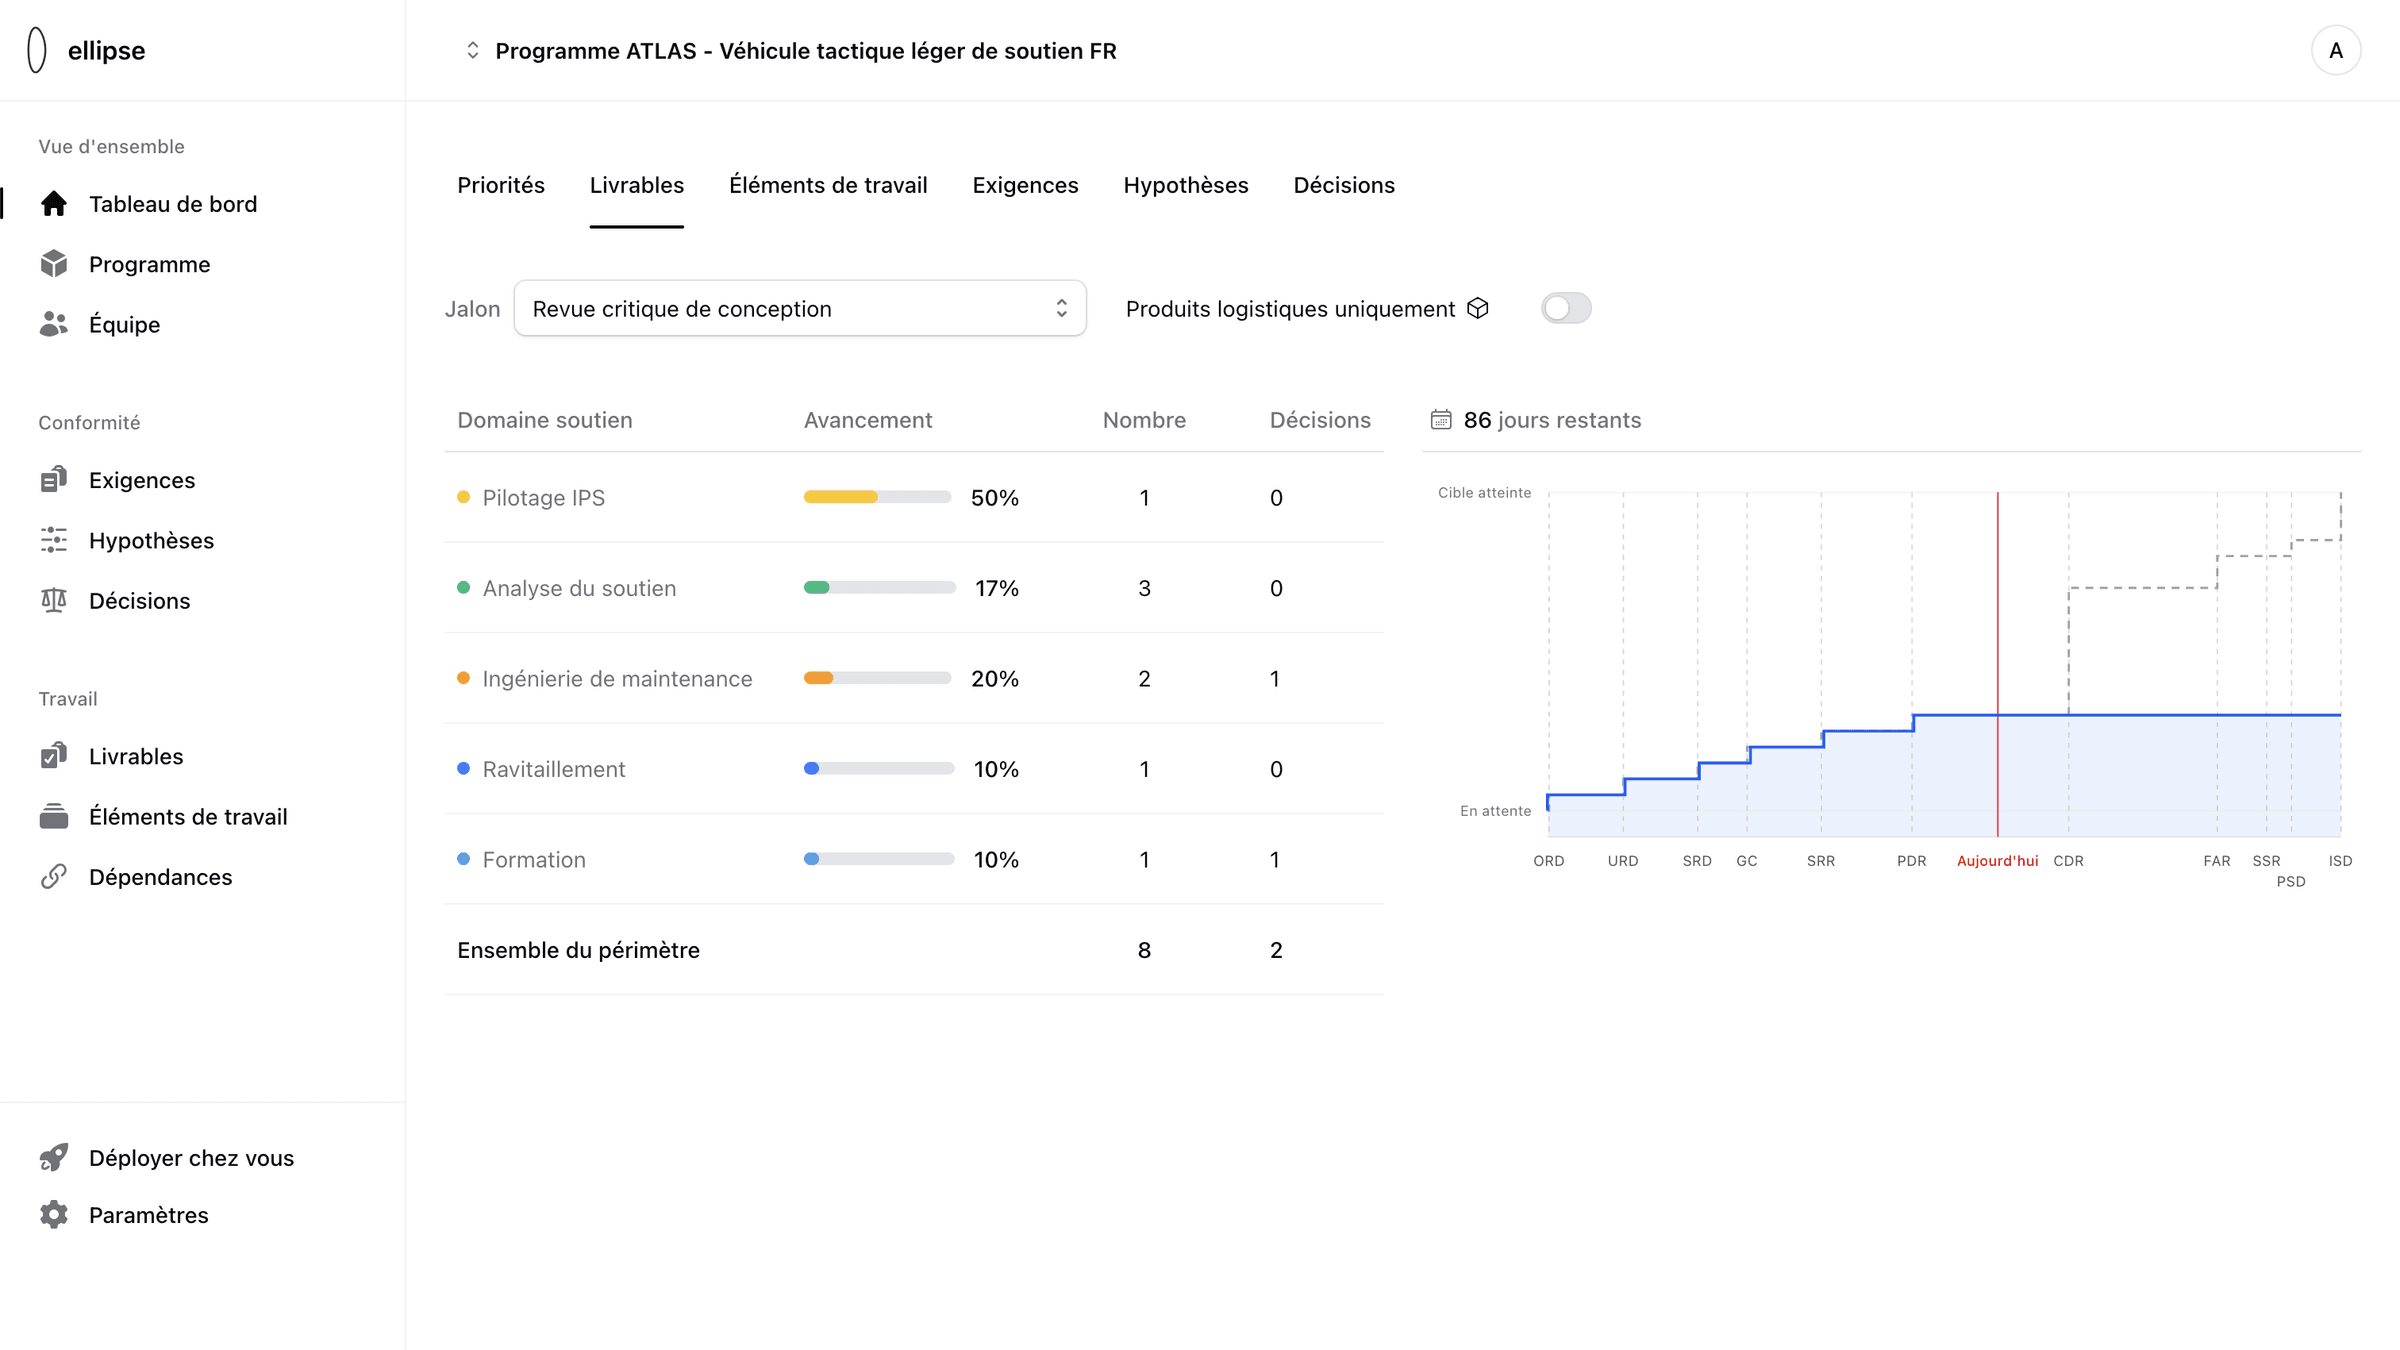Toggle Produits logistiques uniquement switch
This screenshot has height=1350, width=2400.
(1566, 308)
